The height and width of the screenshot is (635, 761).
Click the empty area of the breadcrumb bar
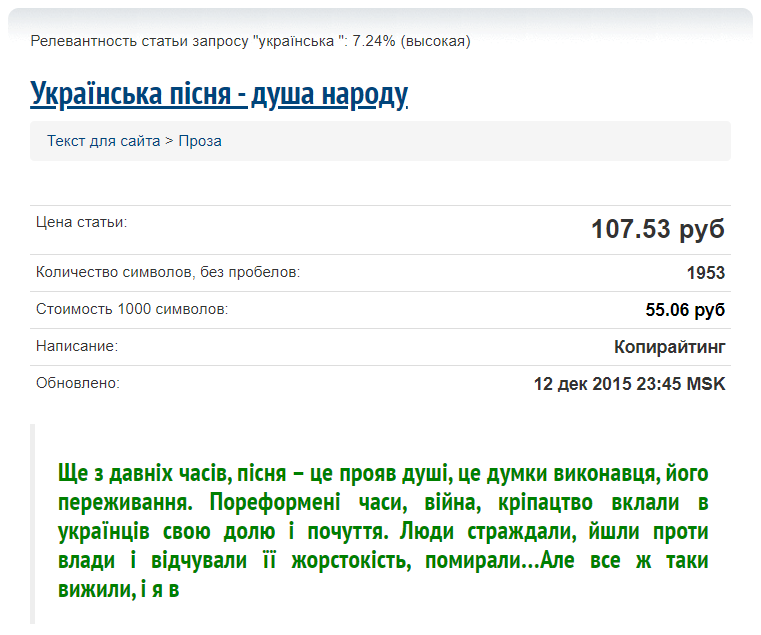point(480,141)
